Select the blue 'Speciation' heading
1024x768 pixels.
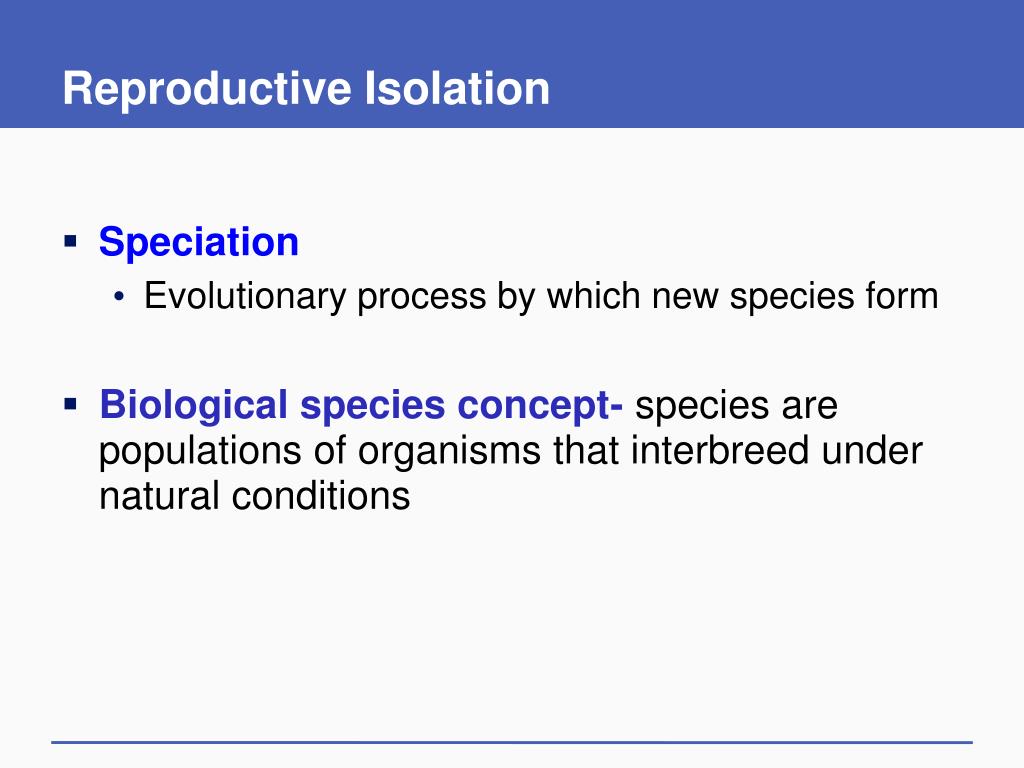pyautogui.click(x=199, y=242)
